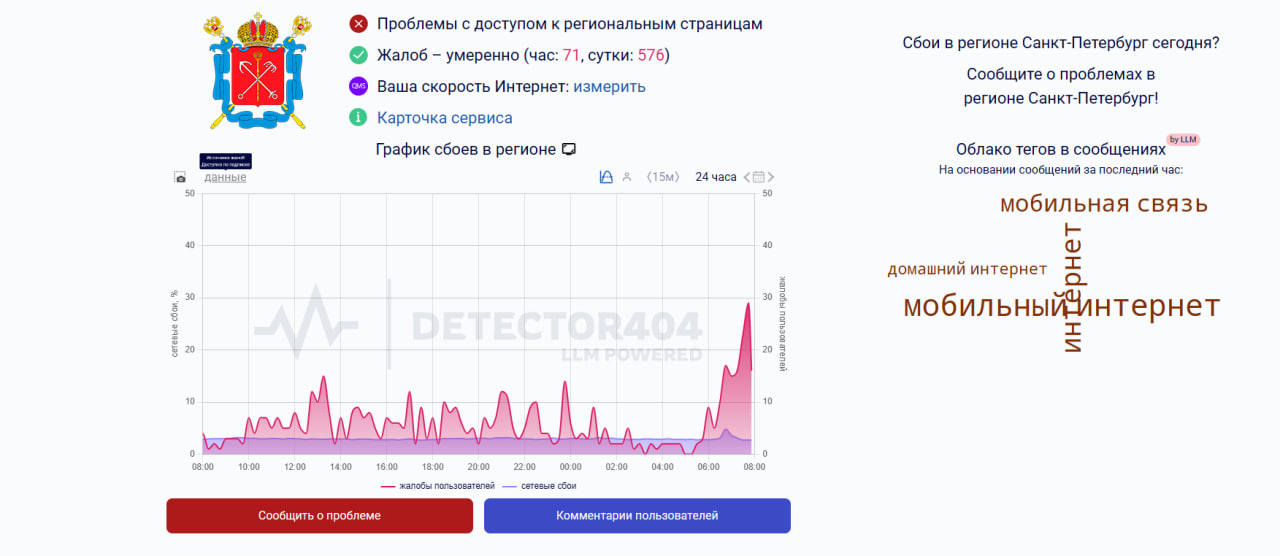Click the user person icon above chart
1280x556 pixels.
pos(627,177)
